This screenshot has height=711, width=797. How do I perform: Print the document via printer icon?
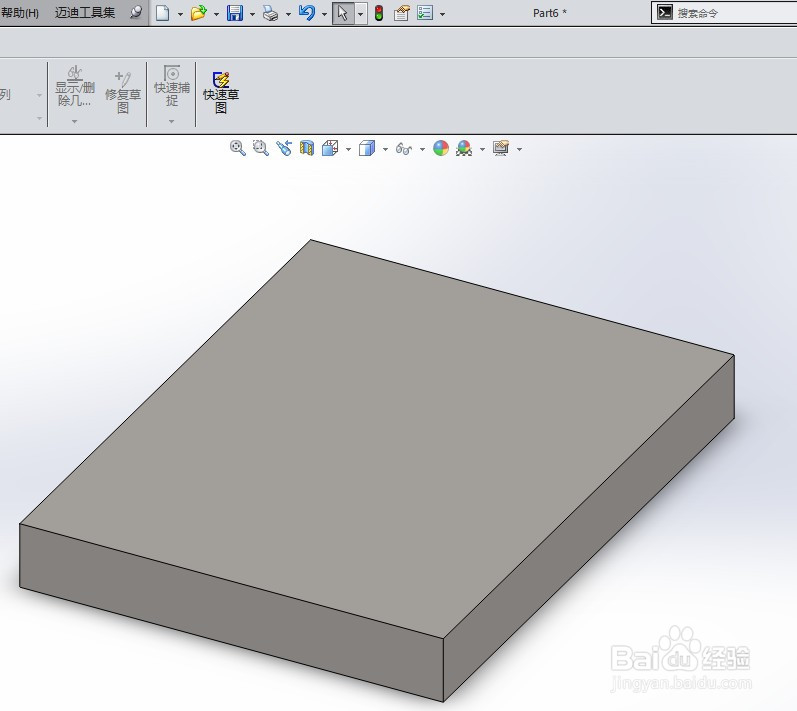point(270,13)
